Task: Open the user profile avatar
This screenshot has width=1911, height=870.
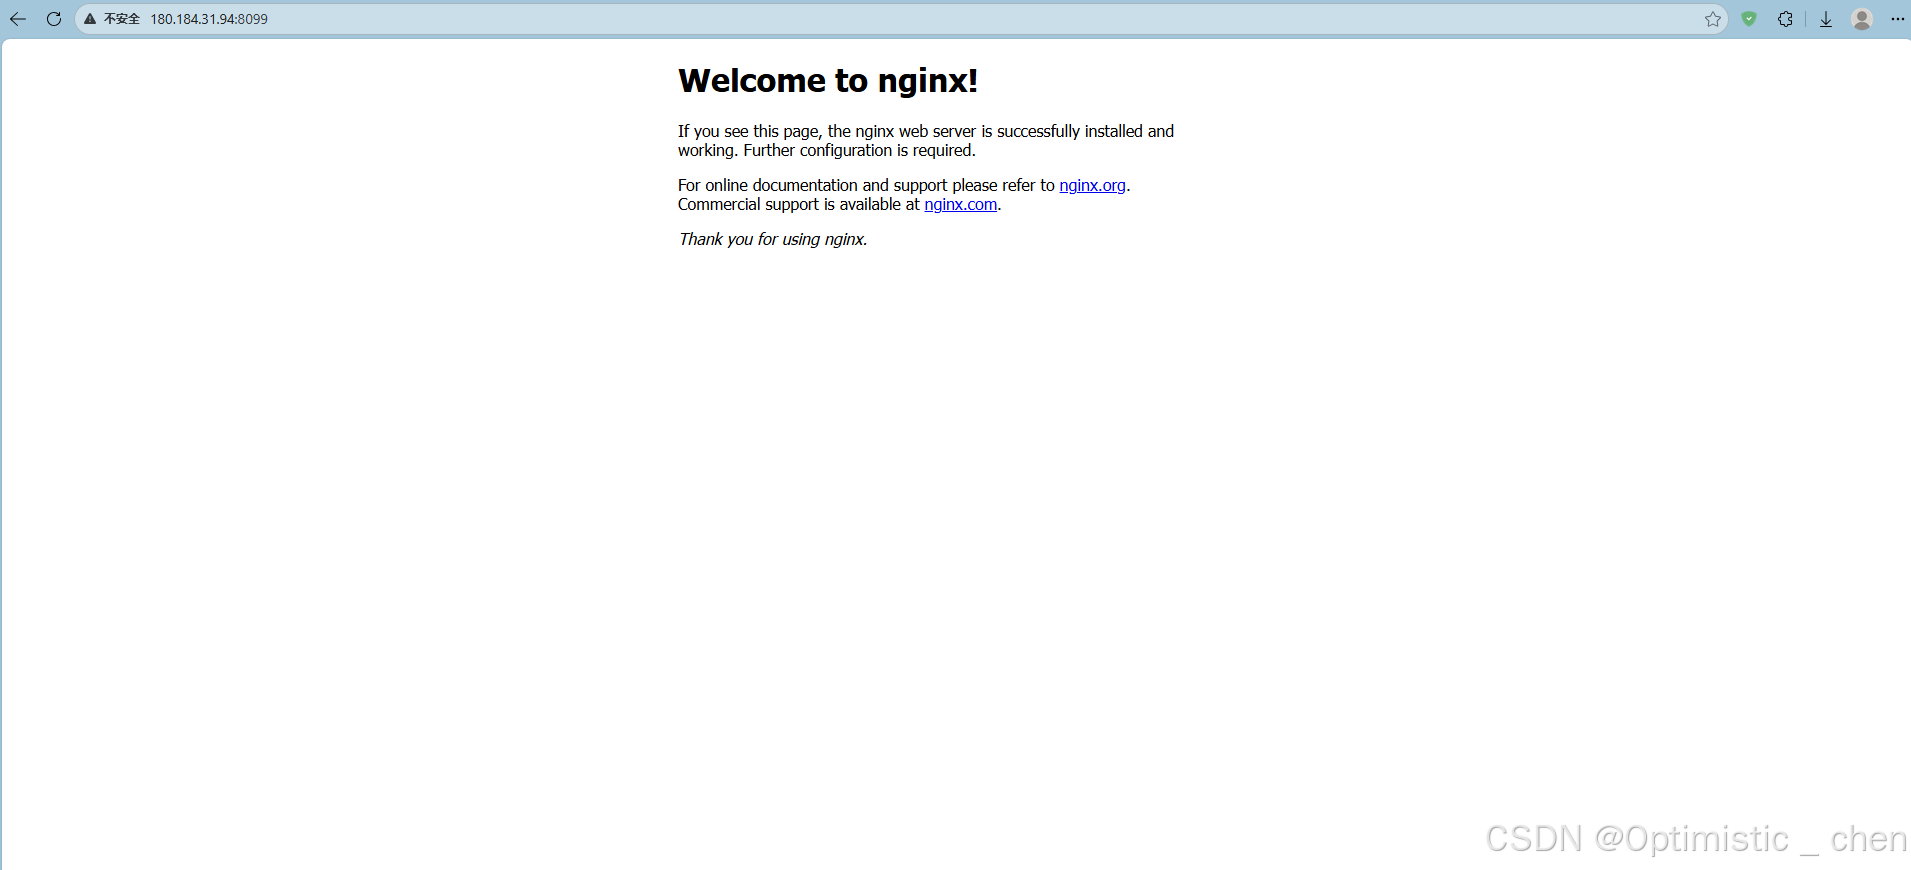Action: [x=1861, y=19]
